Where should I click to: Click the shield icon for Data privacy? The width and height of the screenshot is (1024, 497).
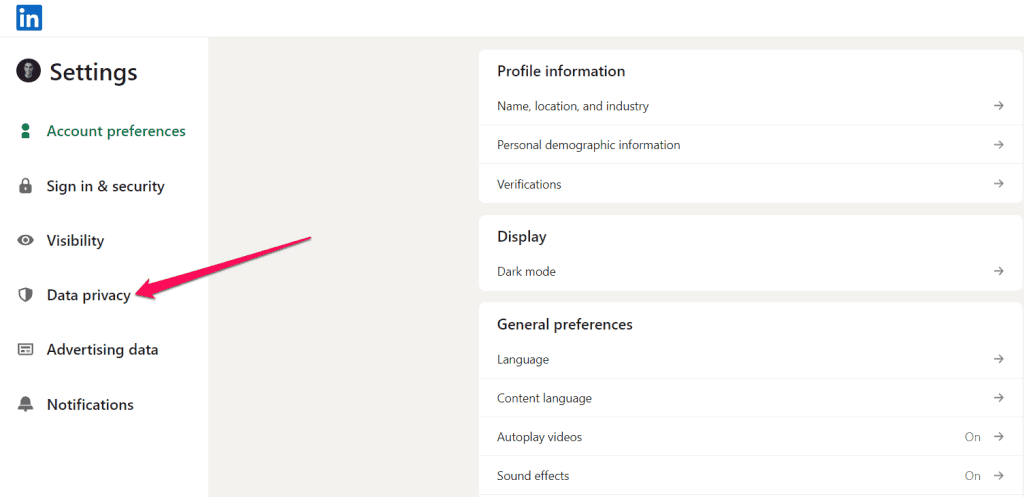(25, 295)
